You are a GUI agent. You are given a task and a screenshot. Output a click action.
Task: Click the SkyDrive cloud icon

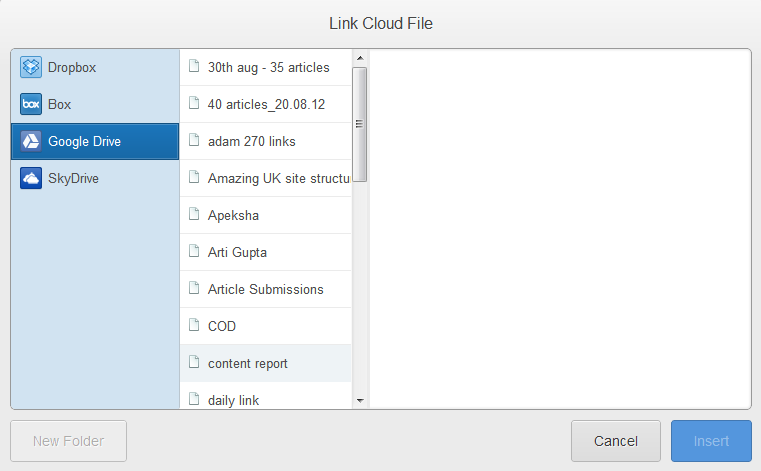click(31, 179)
